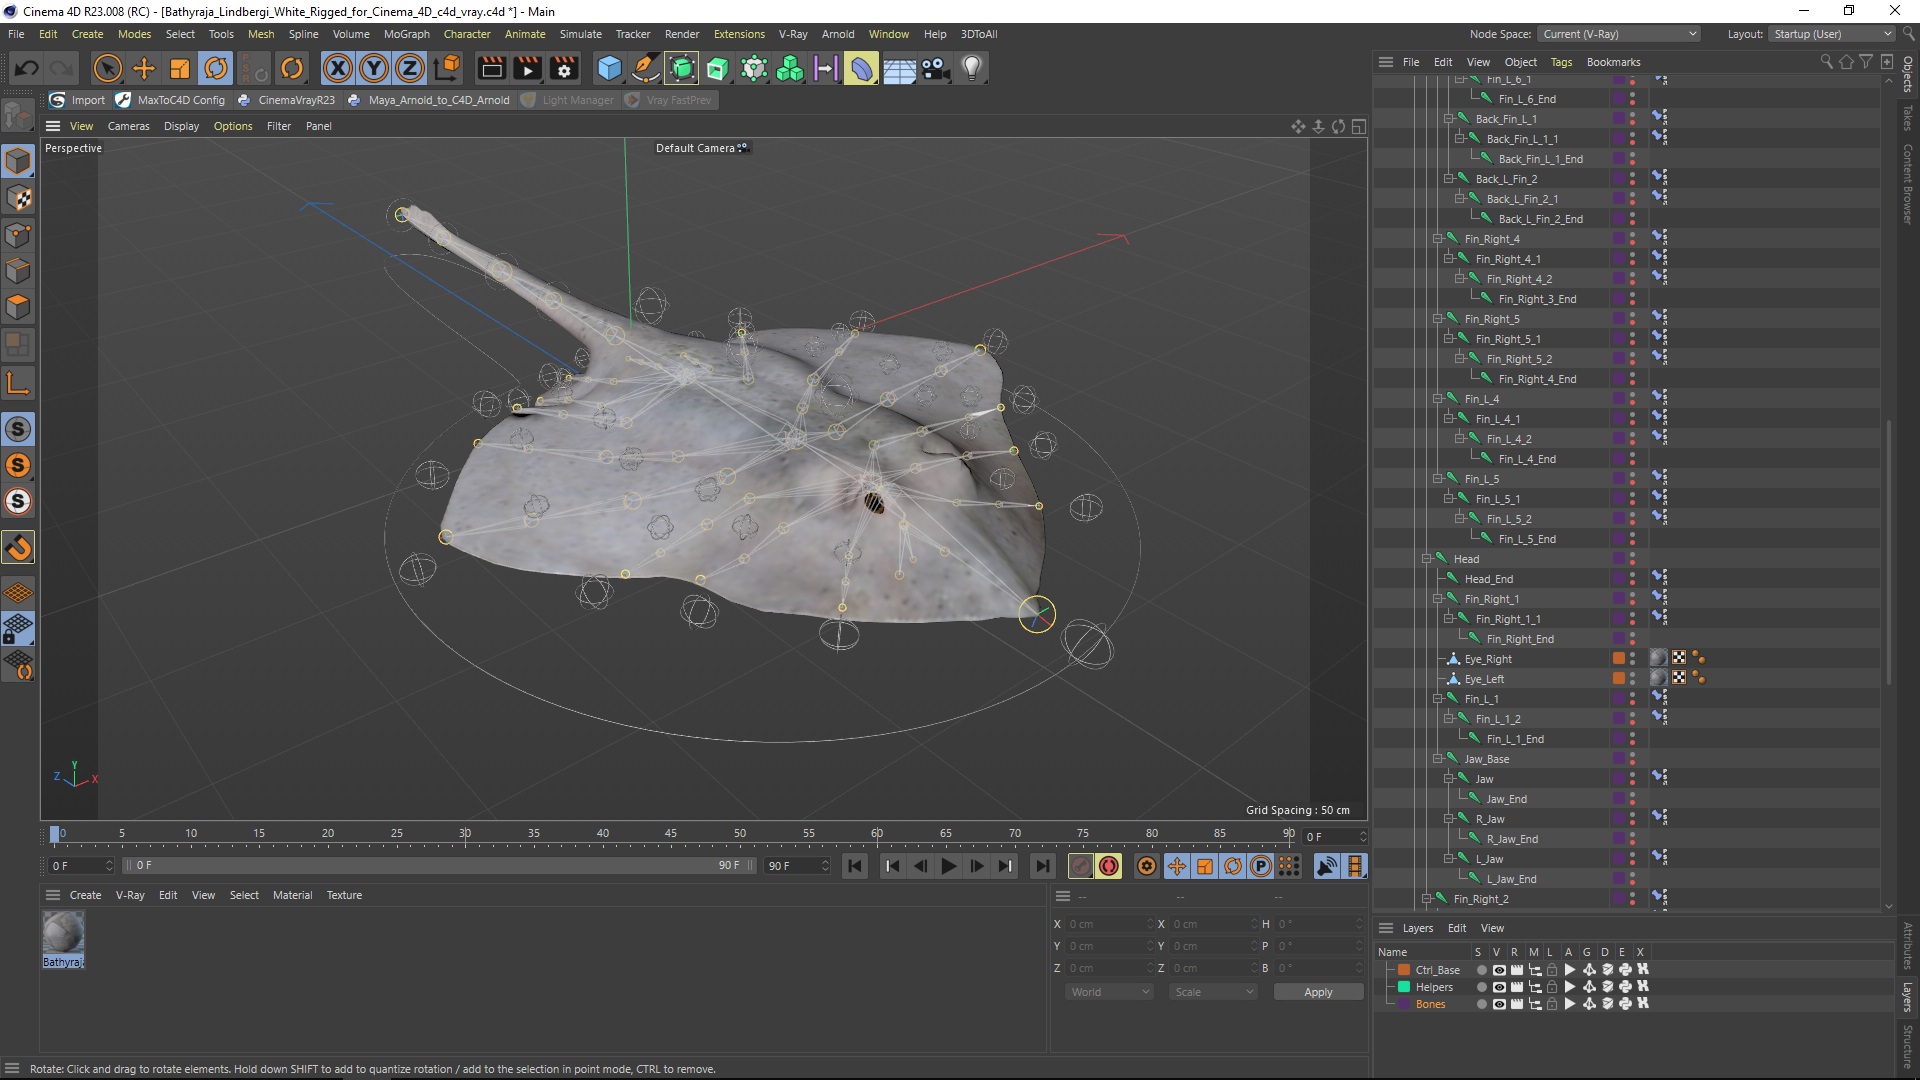Open the Floor environment icon
1920x1080 pixels.
coord(899,68)
